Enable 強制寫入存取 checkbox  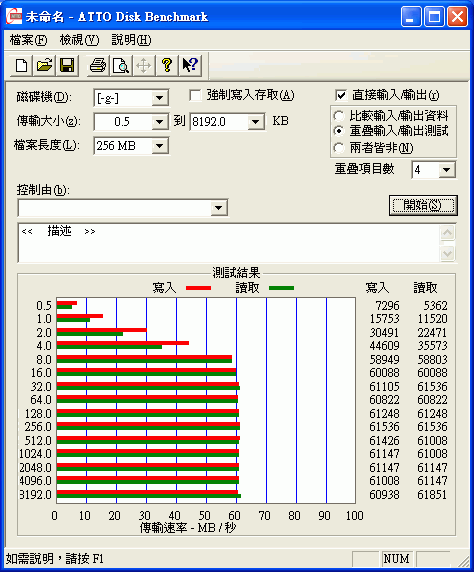[x=196, y=96]
